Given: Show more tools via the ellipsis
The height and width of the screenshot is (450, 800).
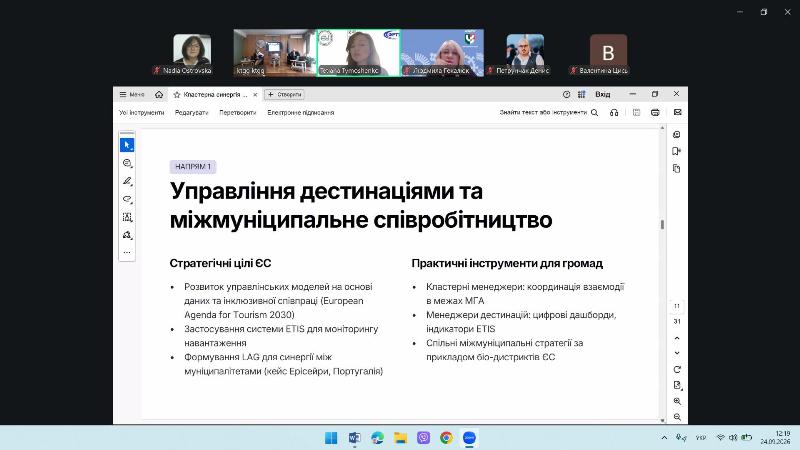Looking at the screenshot, I should (127, 252).
